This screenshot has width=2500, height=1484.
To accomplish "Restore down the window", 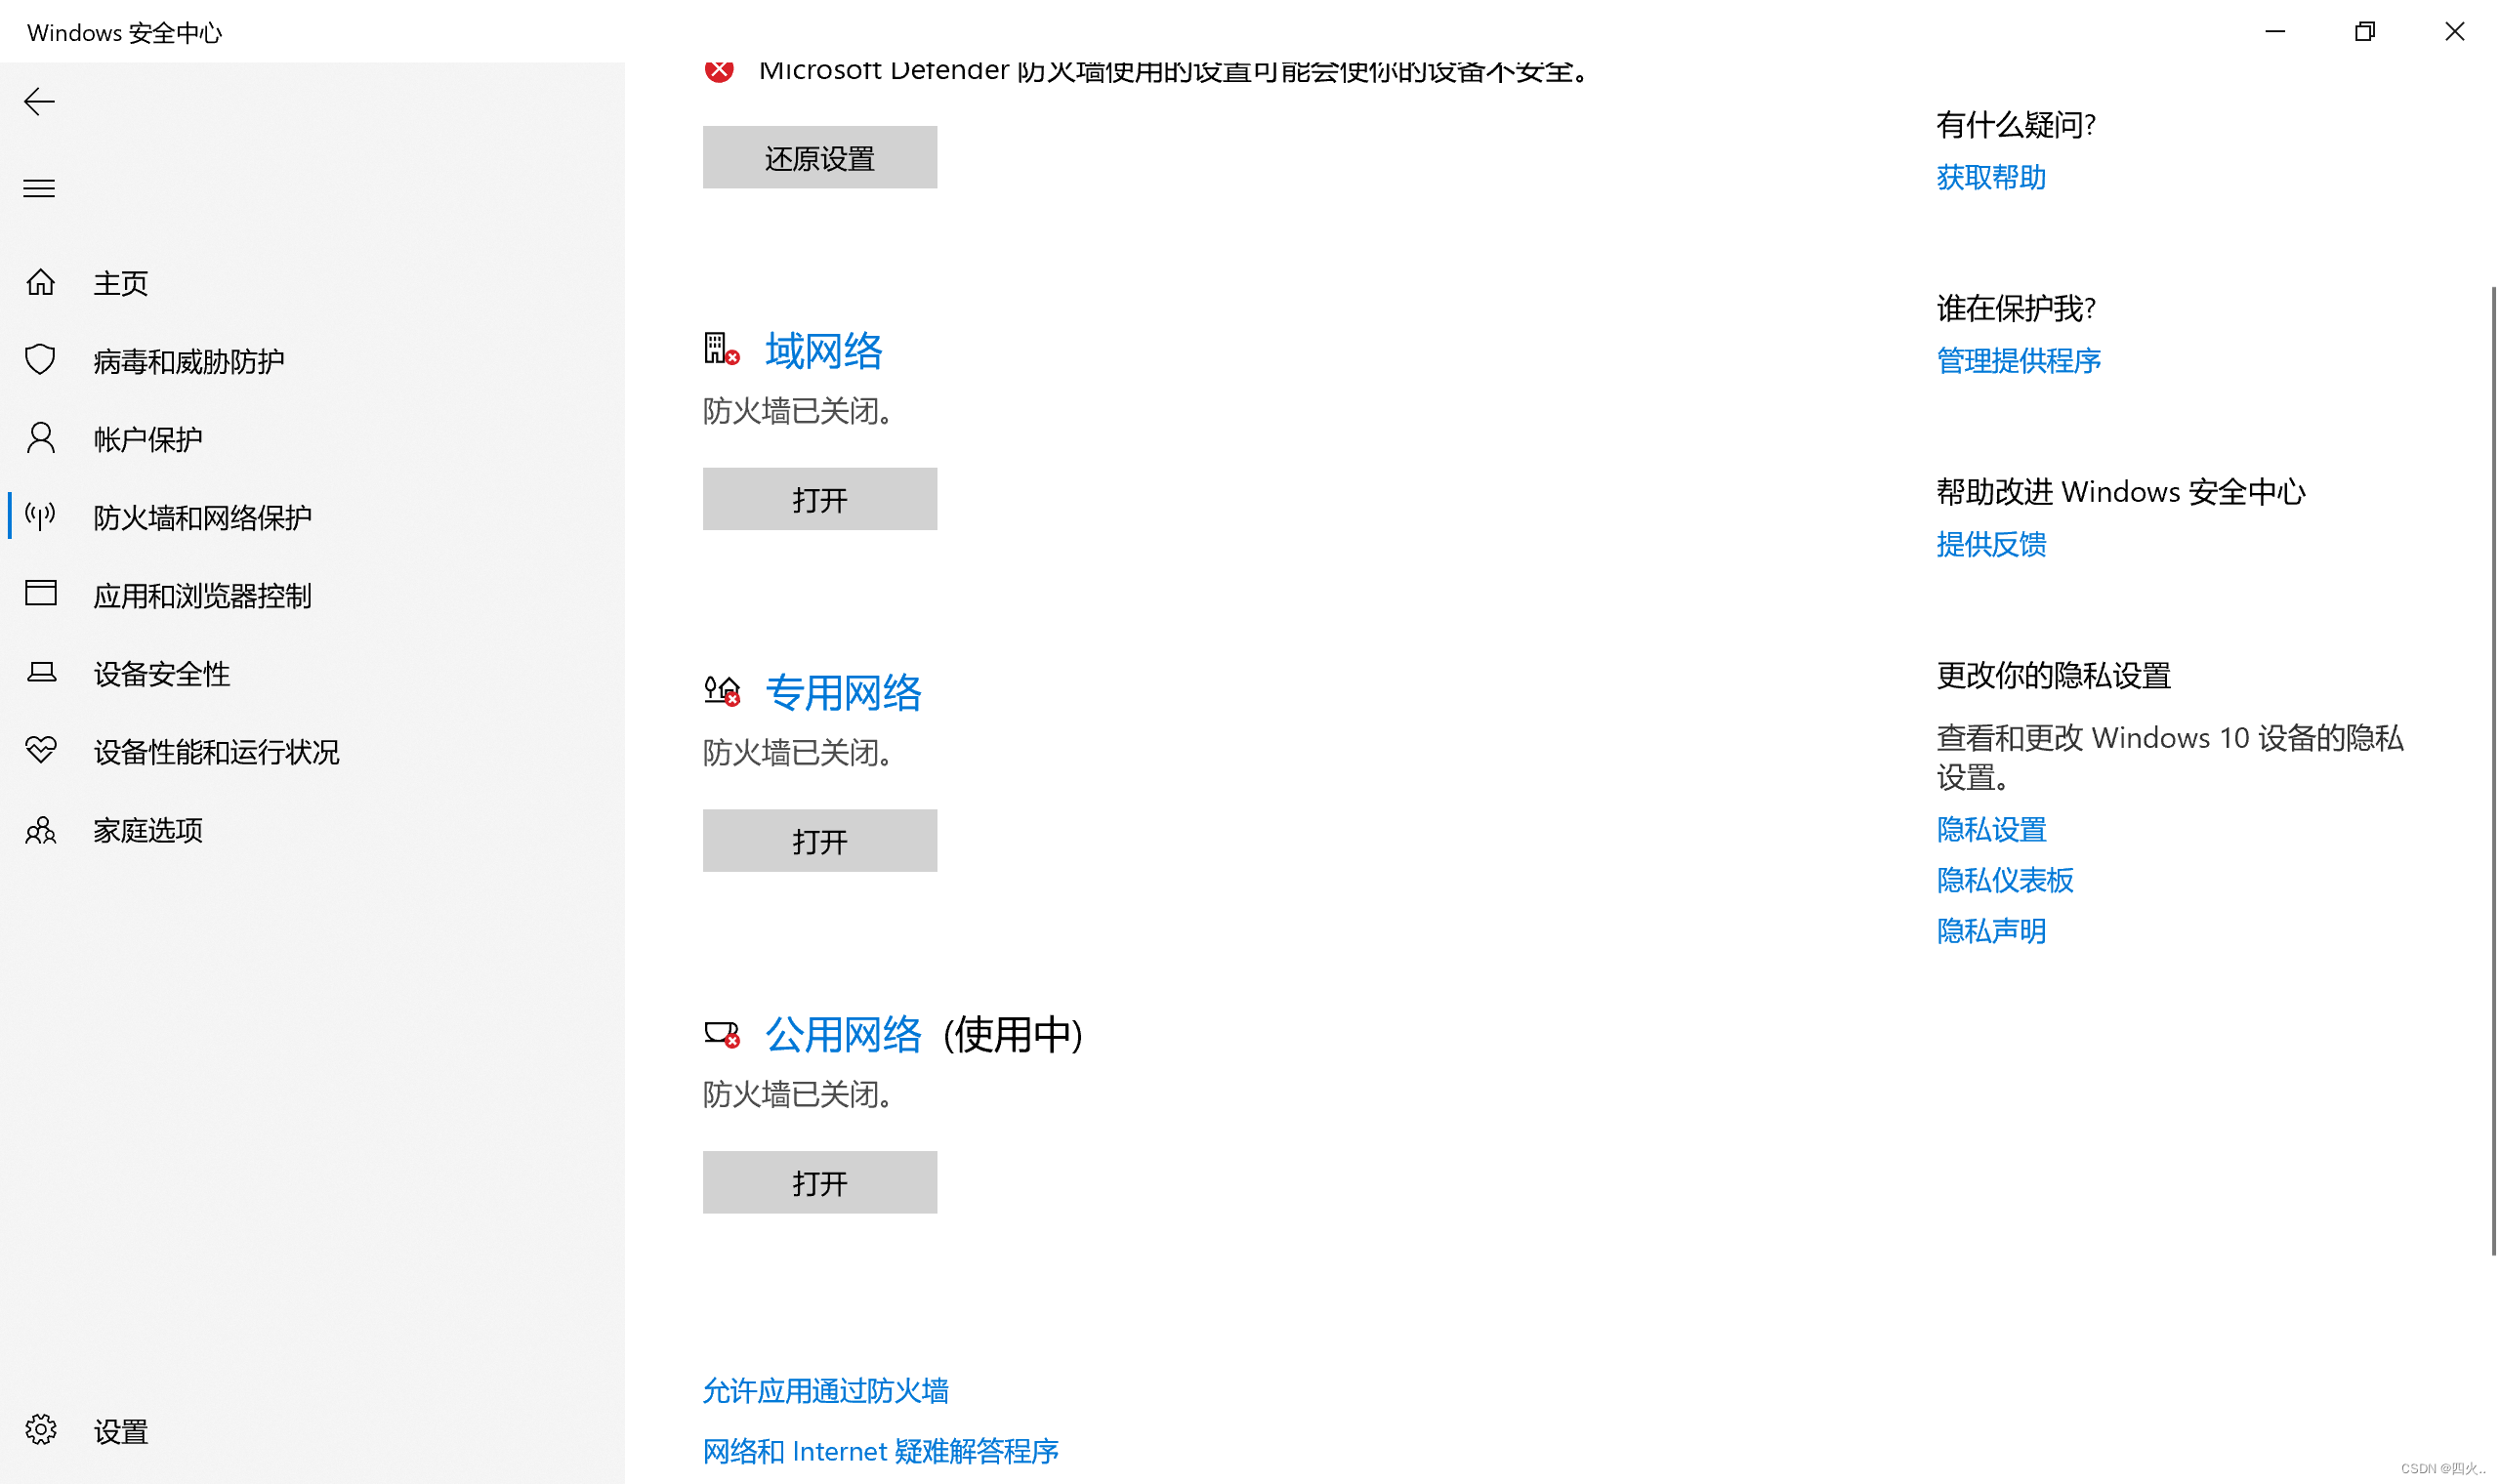I will point(2365,31).
